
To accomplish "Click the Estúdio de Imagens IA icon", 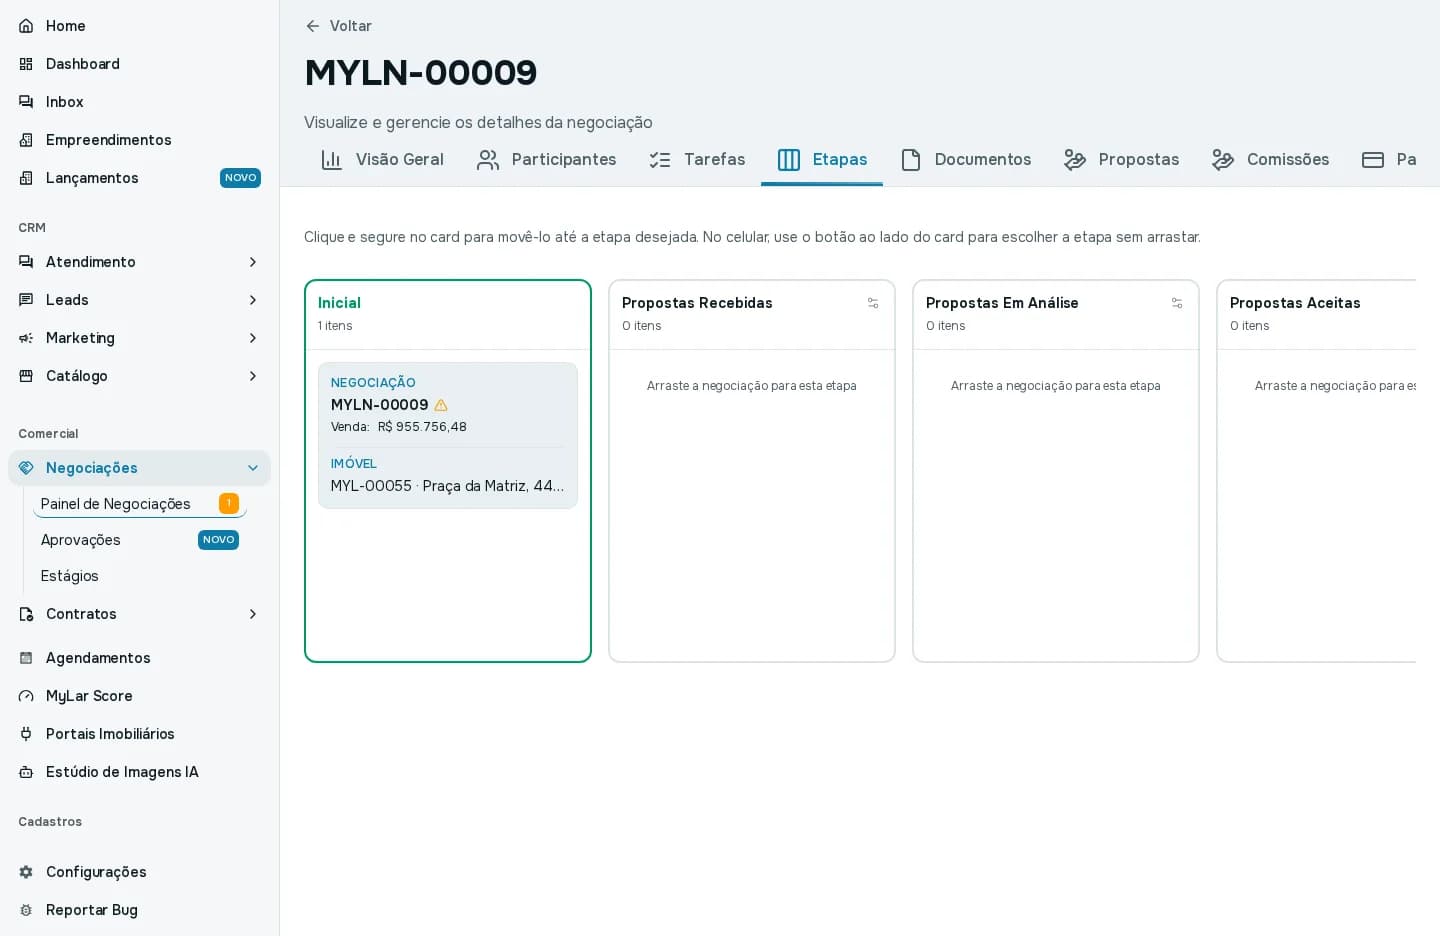I will pos(26,772).
